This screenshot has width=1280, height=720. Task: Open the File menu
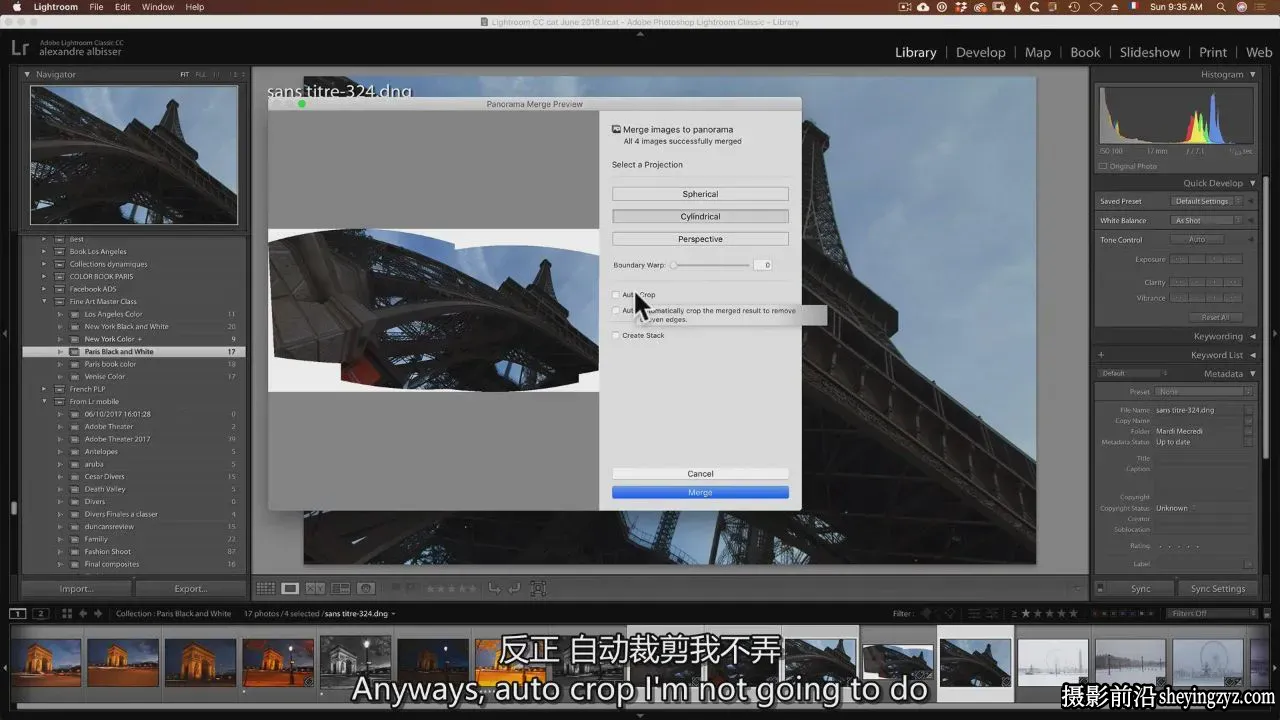[x=96, y=7]
